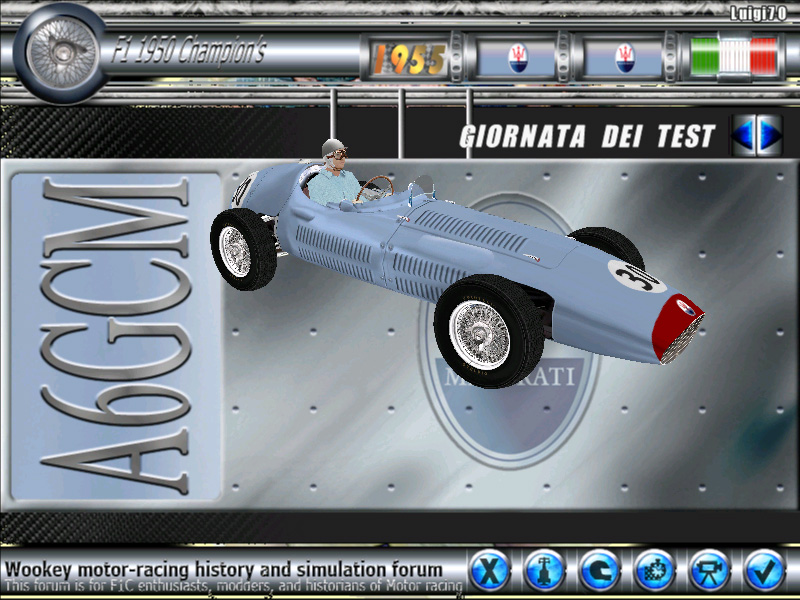Viewport: 800px width, 600px height.
Task: Click the left blue arrow beside Giornata dei Test
Action: [x=743, y=135]
